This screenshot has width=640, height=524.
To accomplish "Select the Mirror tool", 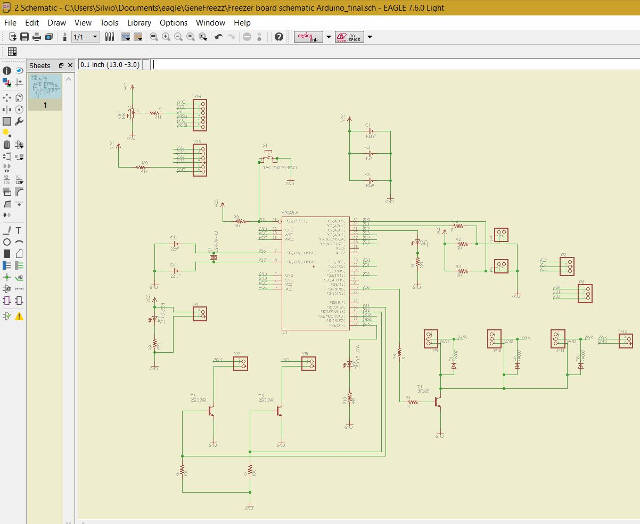I will click(x=7, y=110).
